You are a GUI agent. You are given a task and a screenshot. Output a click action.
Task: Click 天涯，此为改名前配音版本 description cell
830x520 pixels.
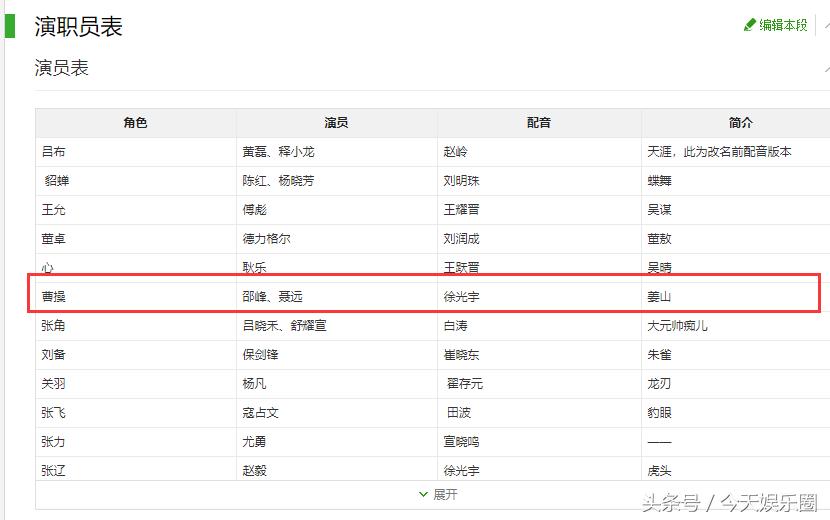click(x=736, y=152)
